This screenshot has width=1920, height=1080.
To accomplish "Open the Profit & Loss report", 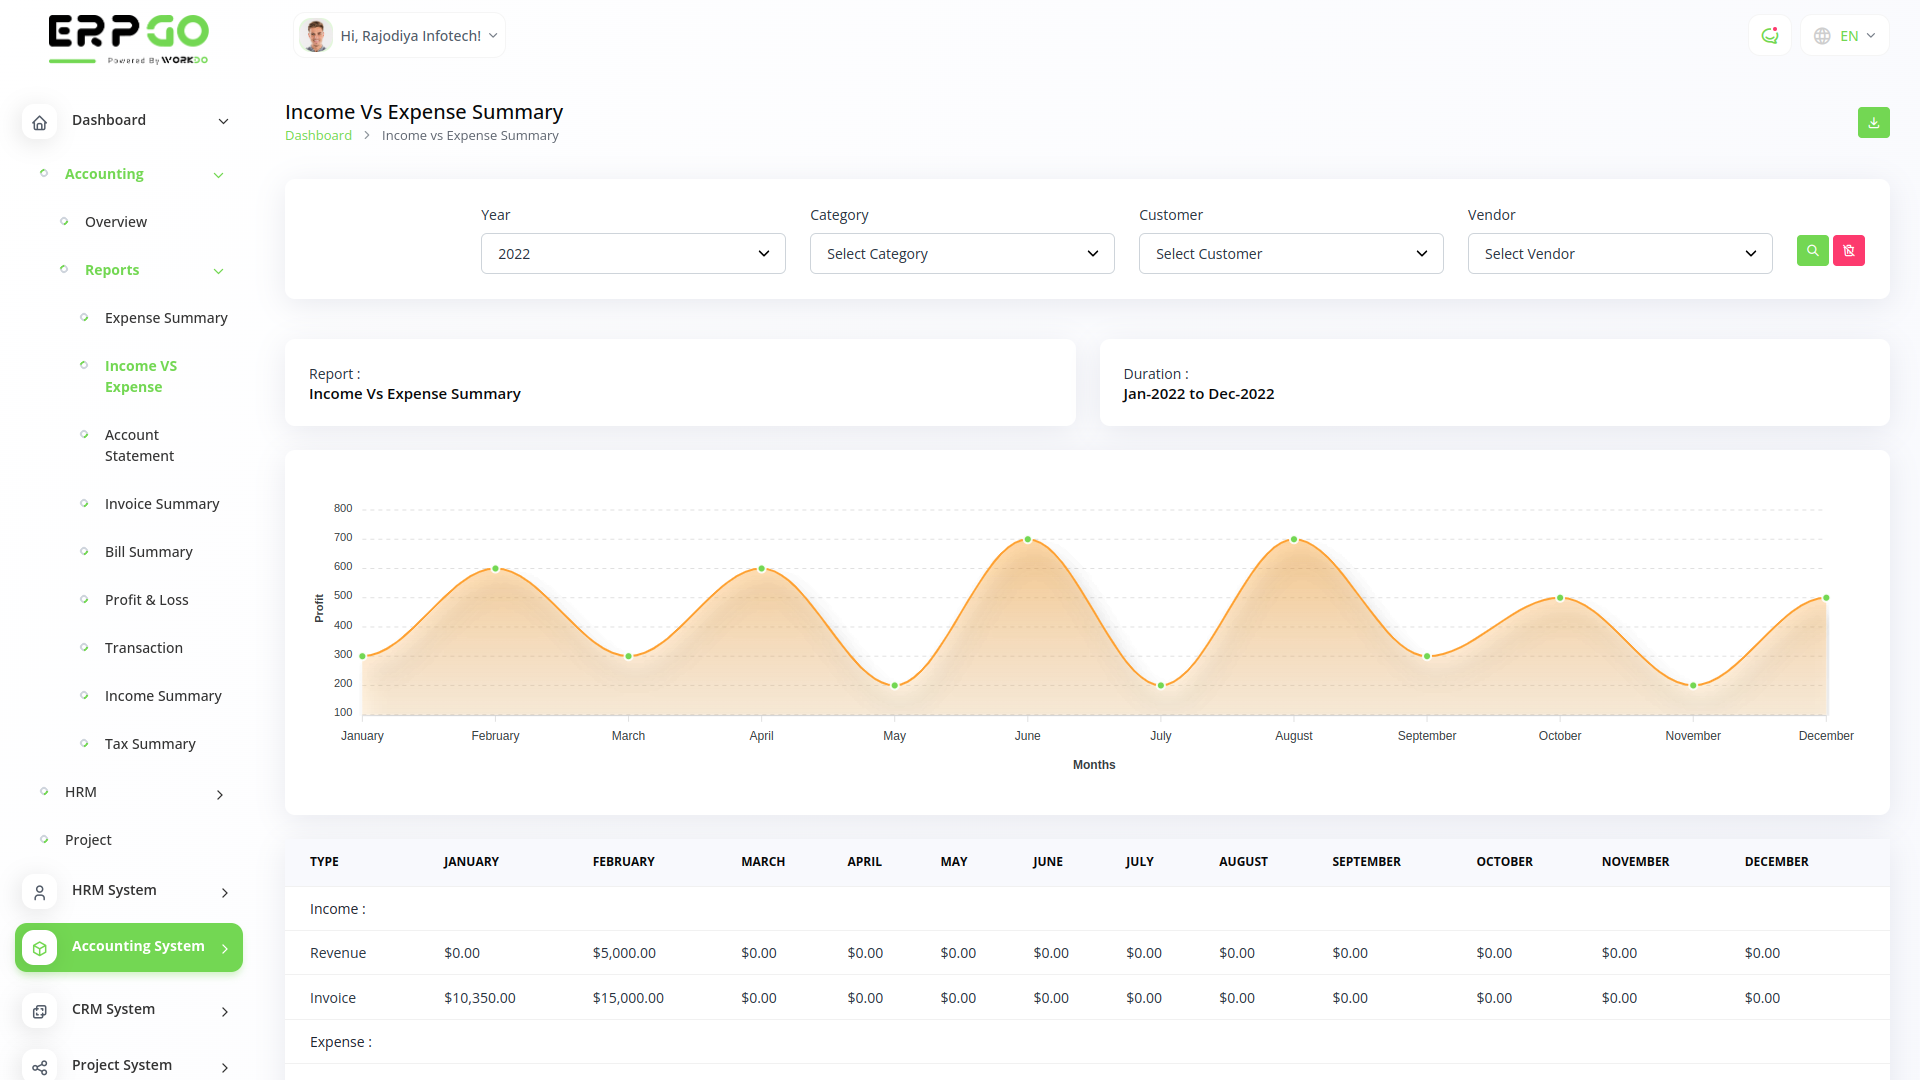I will (x=146, y=600).
